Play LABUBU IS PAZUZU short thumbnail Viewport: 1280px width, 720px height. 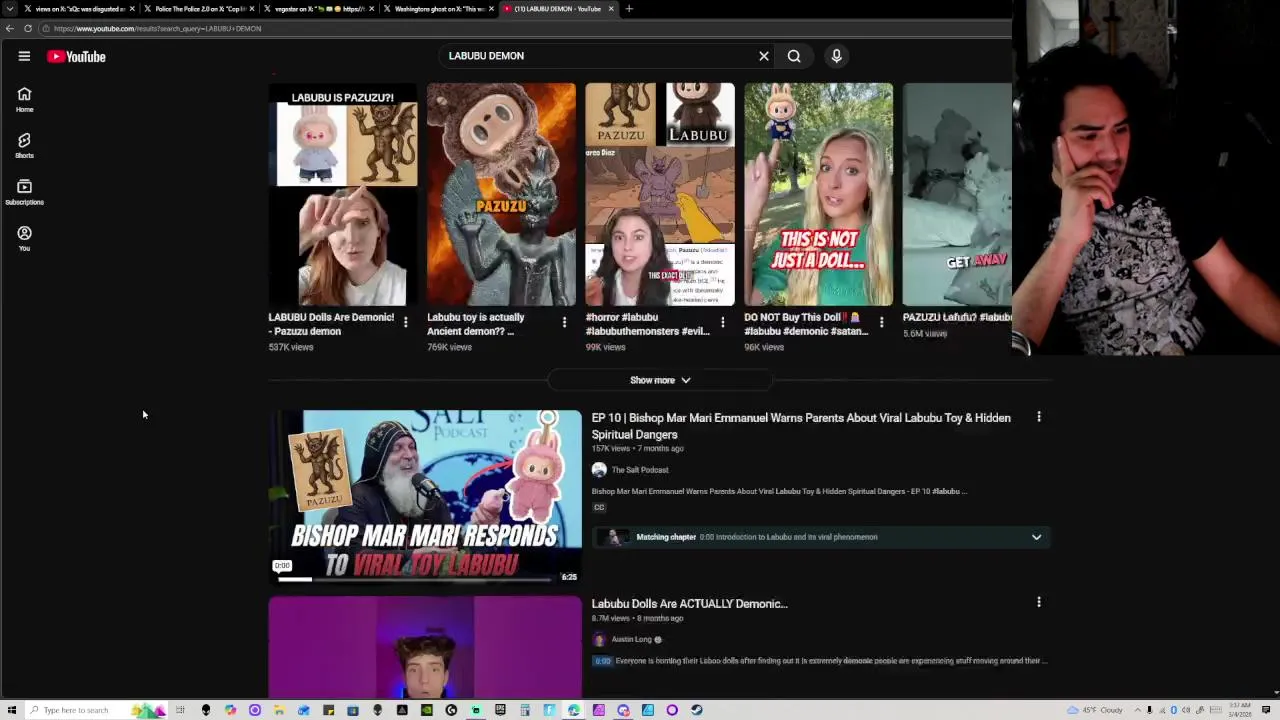click(x=343, y=194)
